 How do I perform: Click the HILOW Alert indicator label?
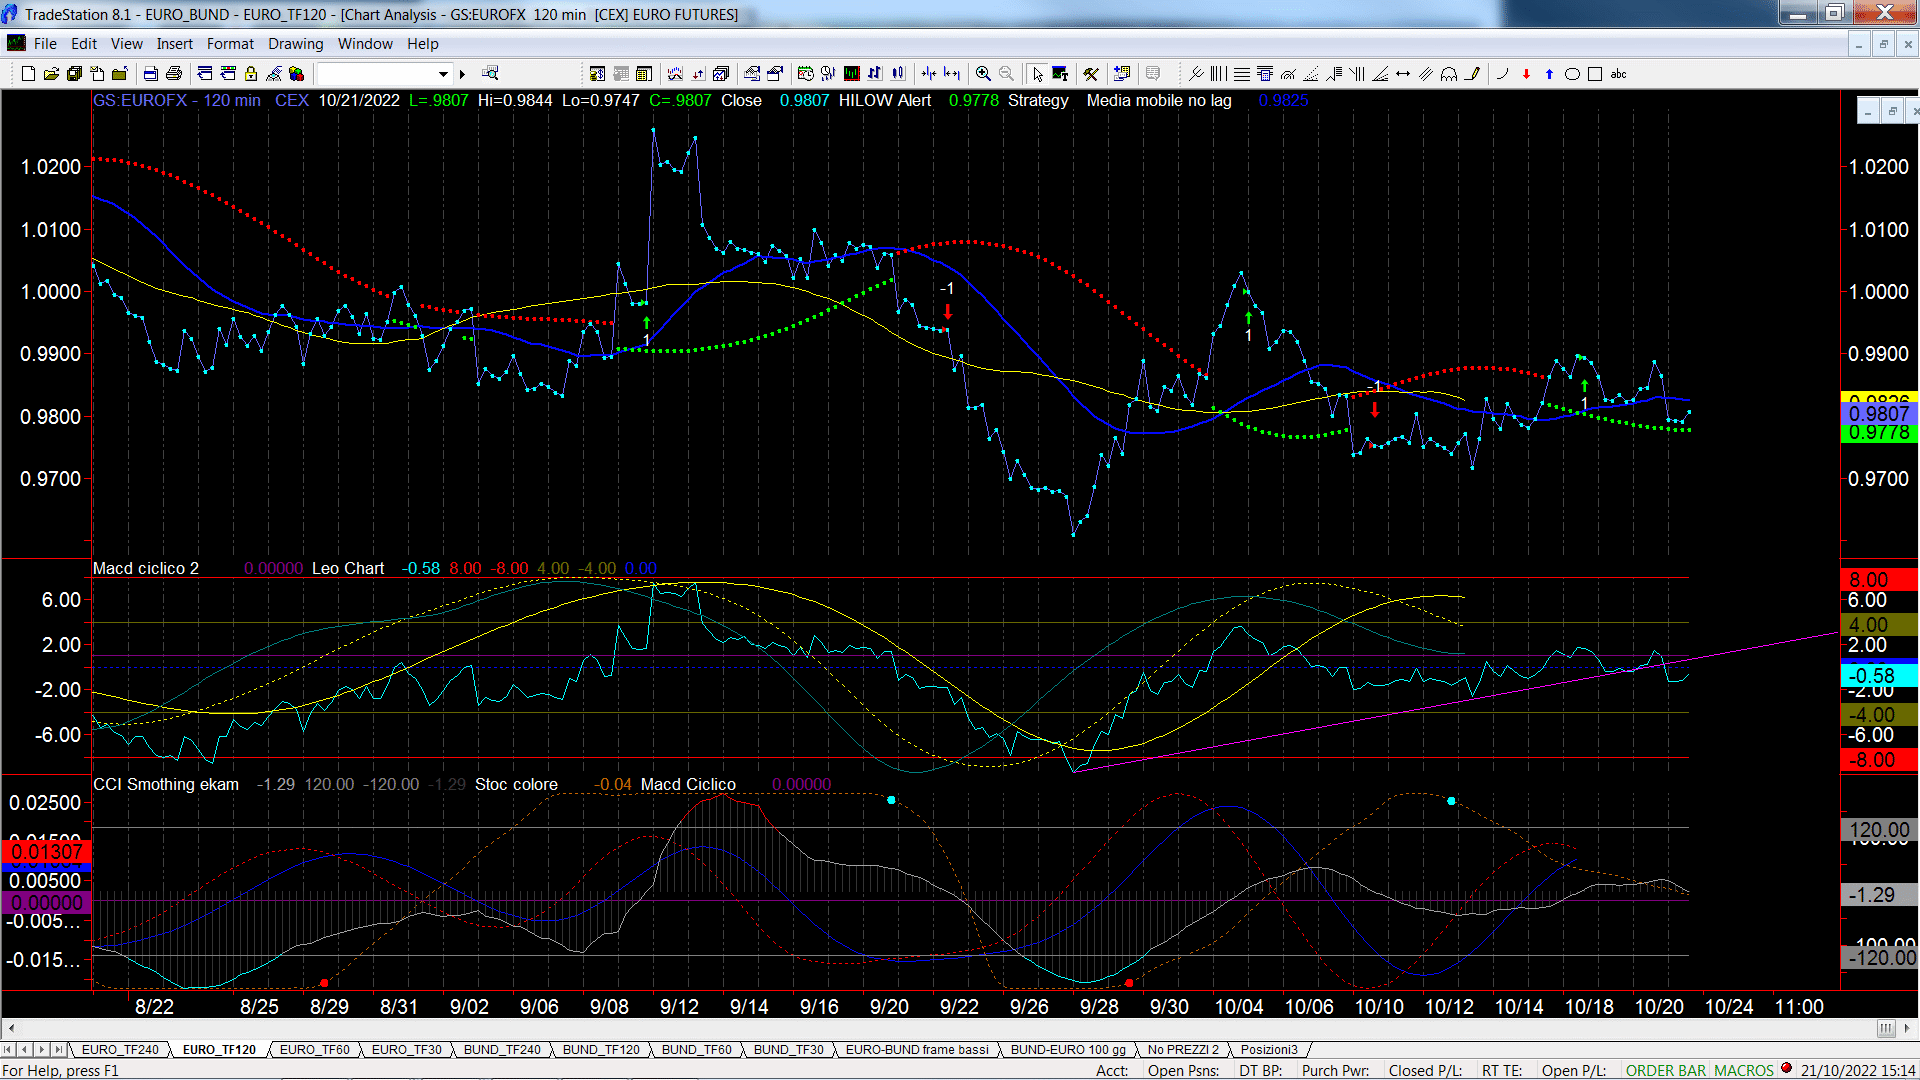885,100
